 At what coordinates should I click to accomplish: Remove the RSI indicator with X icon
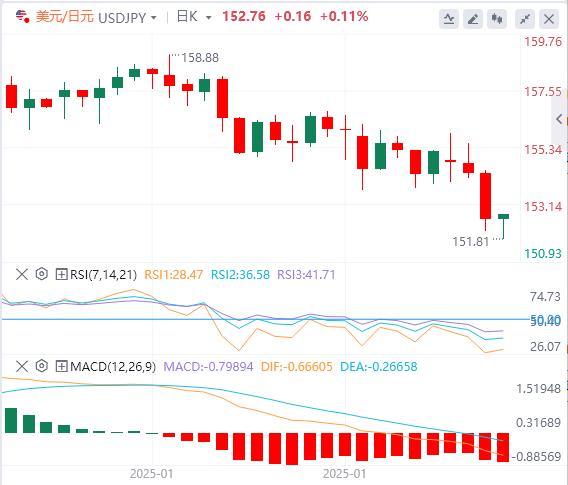pos(22,274)
